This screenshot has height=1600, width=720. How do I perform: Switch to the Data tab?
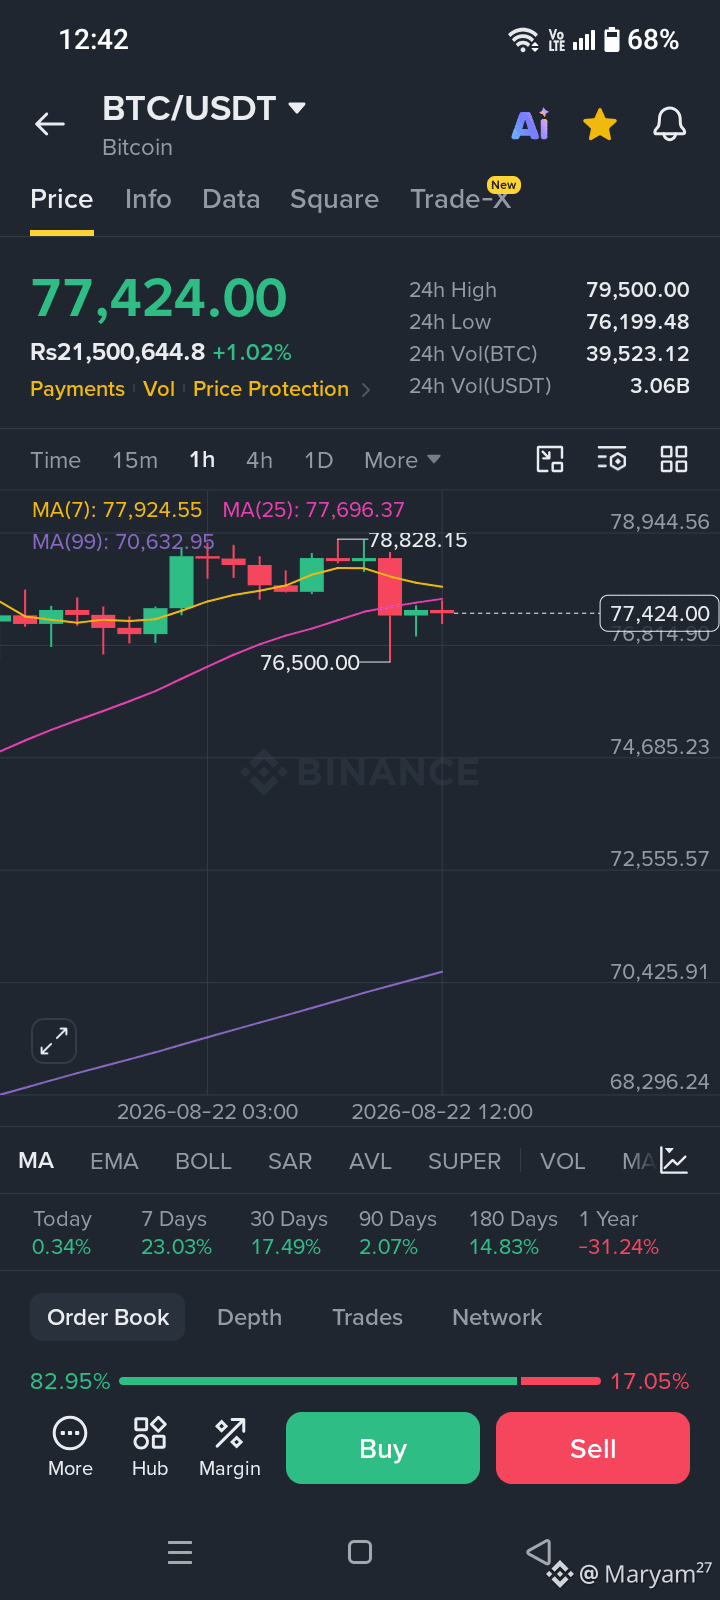pos(231,199)
